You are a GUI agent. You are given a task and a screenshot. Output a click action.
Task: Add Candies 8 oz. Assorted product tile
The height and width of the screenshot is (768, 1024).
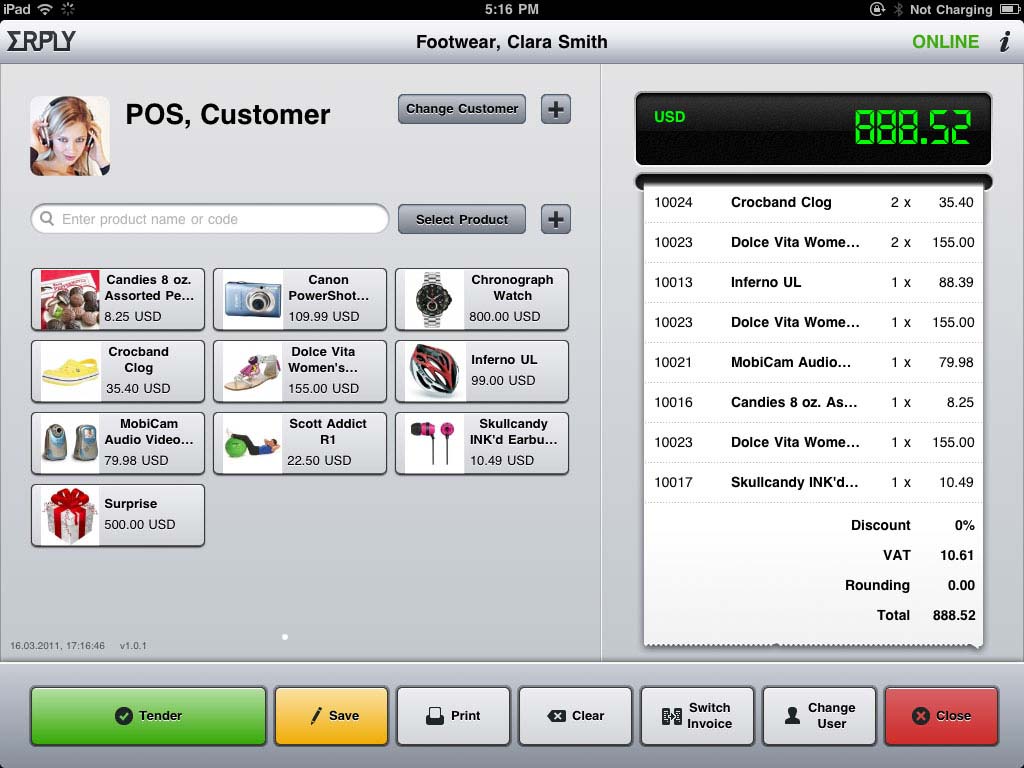tap(118, 299)
